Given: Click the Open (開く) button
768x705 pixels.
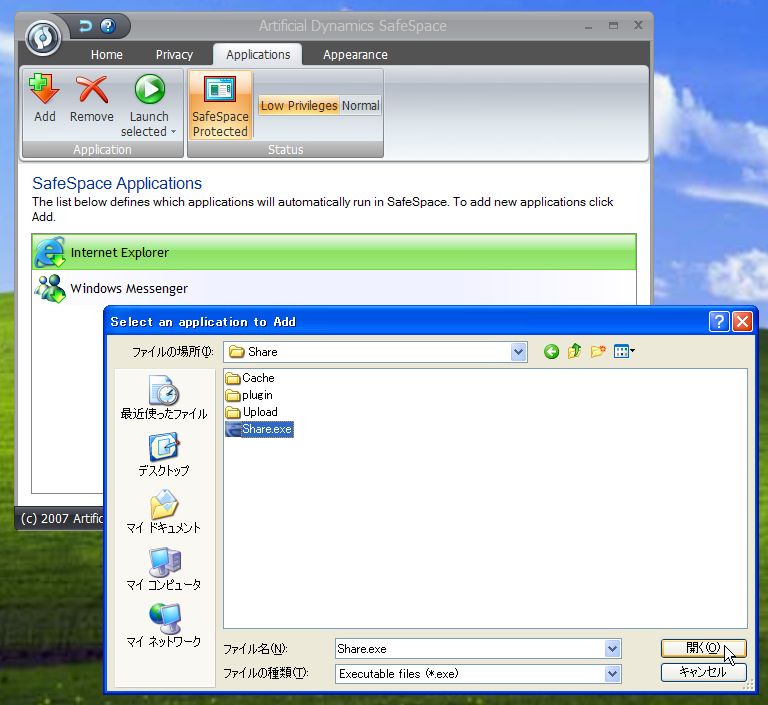Looking at the screenshot, I should point(703,648).
